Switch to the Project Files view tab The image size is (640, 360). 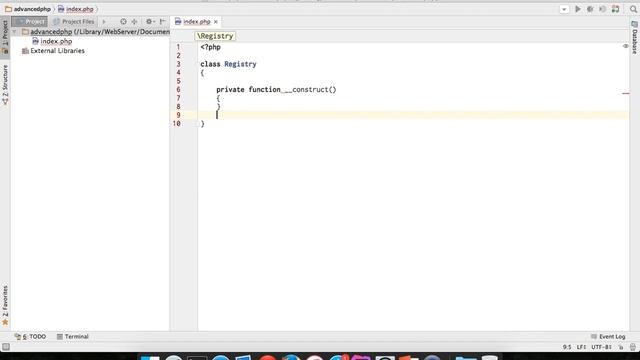73,21
